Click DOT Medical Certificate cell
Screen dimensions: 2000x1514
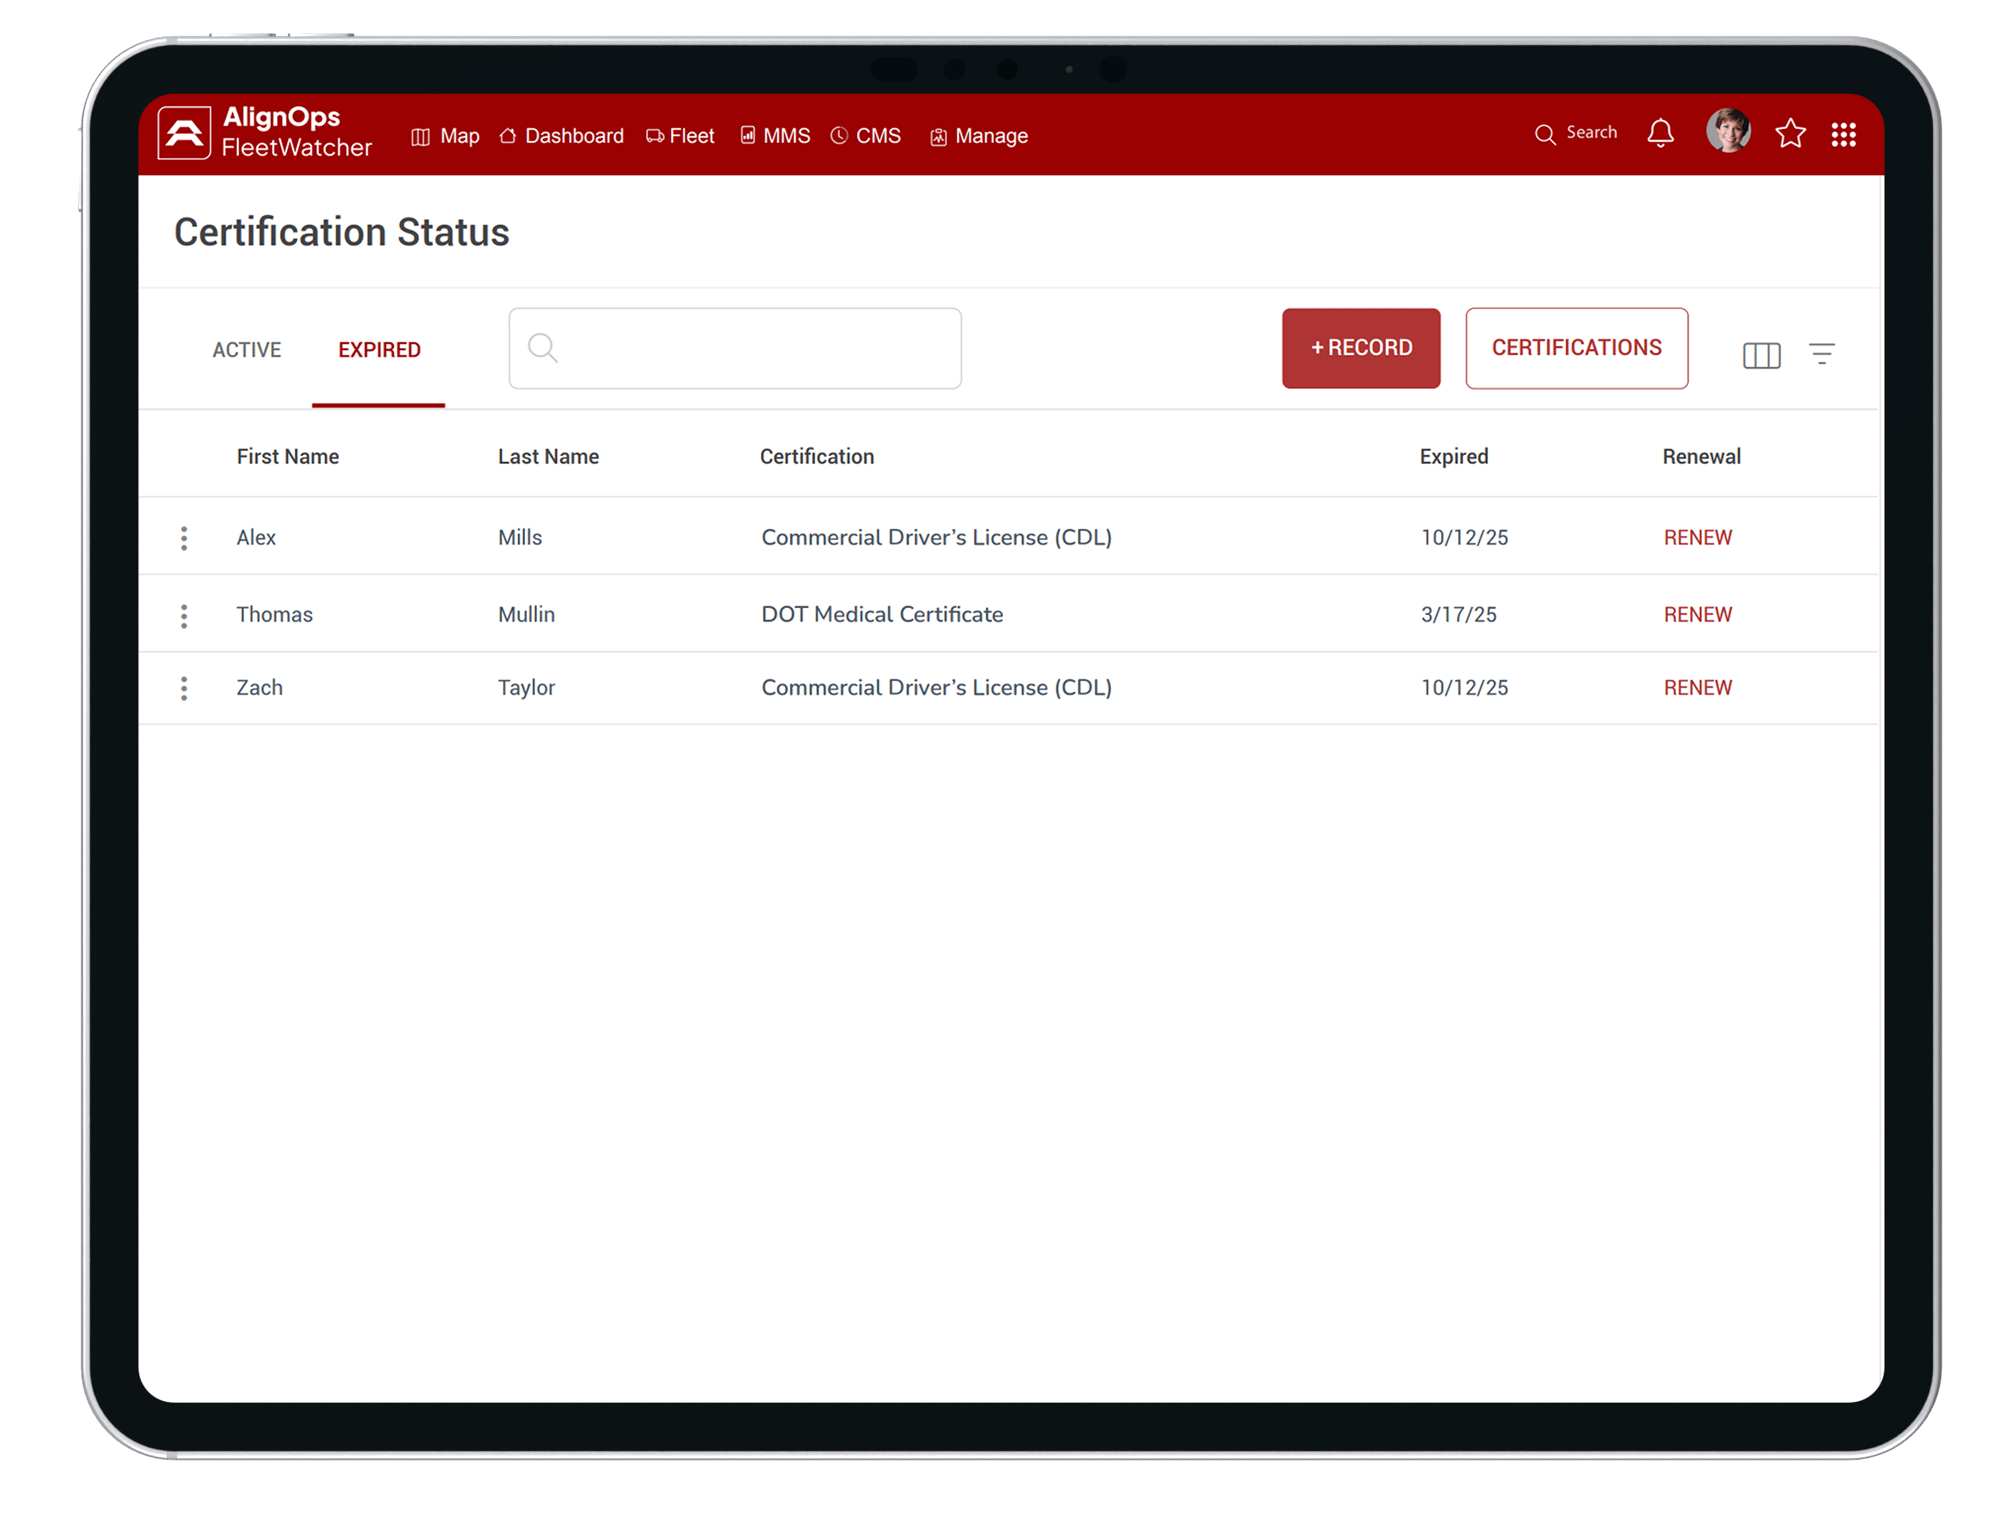click(882, 614)
